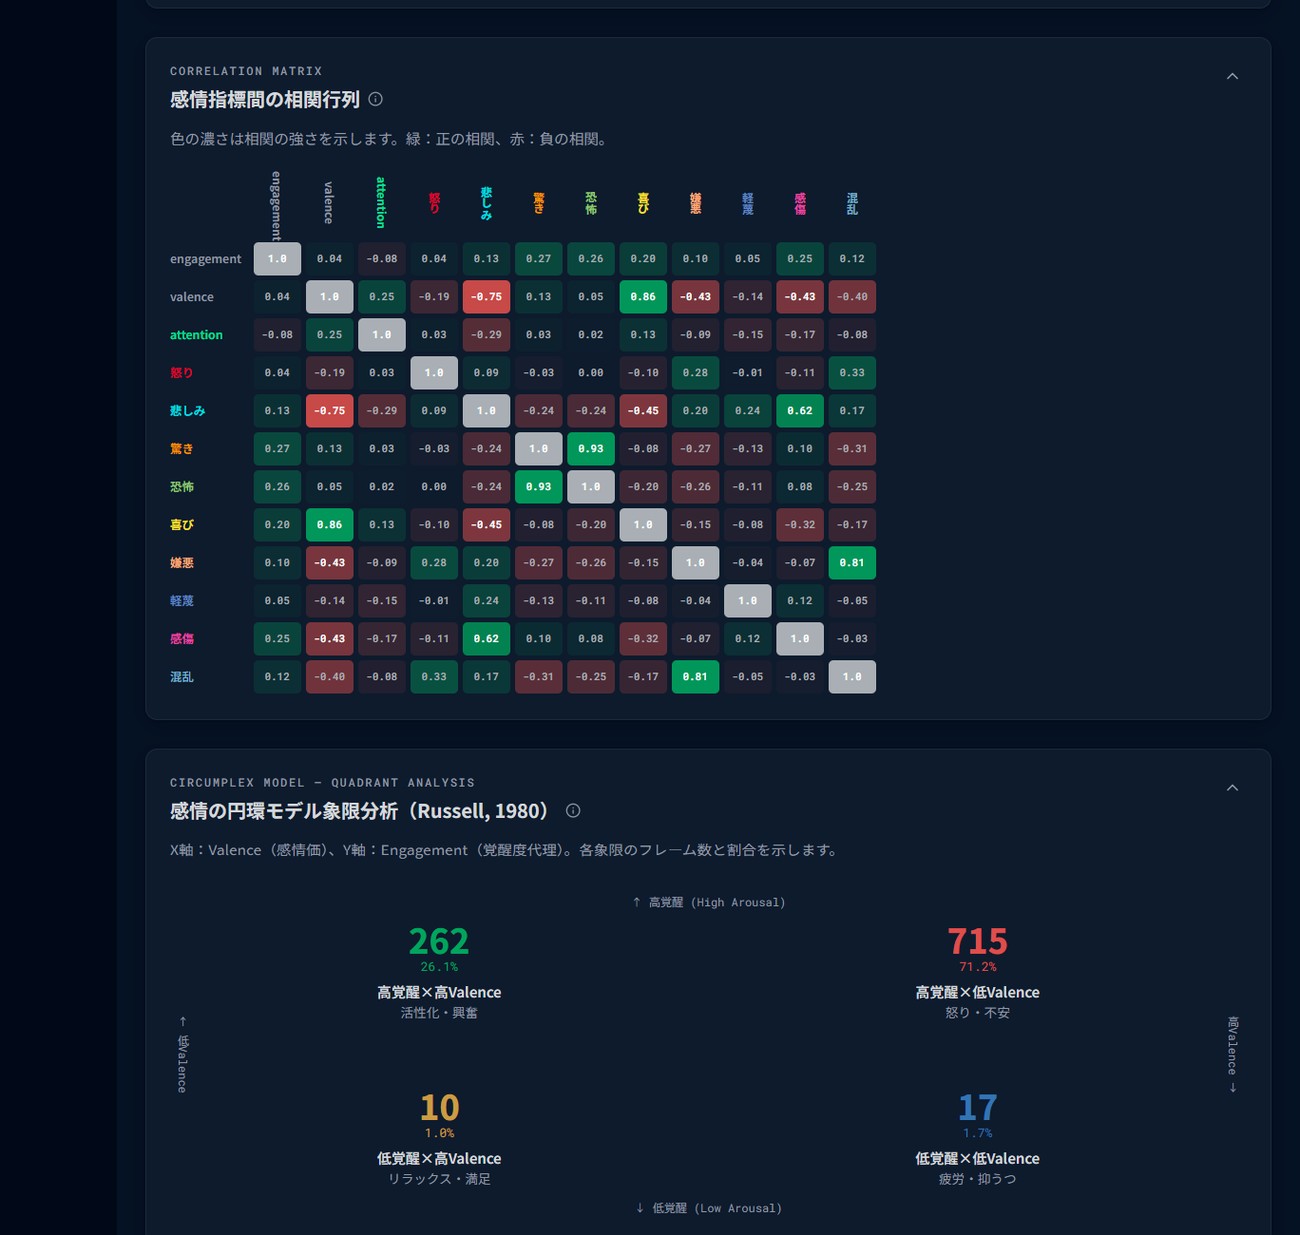Collapse the Correlation Matrix panel
Viewport: 1300px width, 1235px height.
(1232, 76)
